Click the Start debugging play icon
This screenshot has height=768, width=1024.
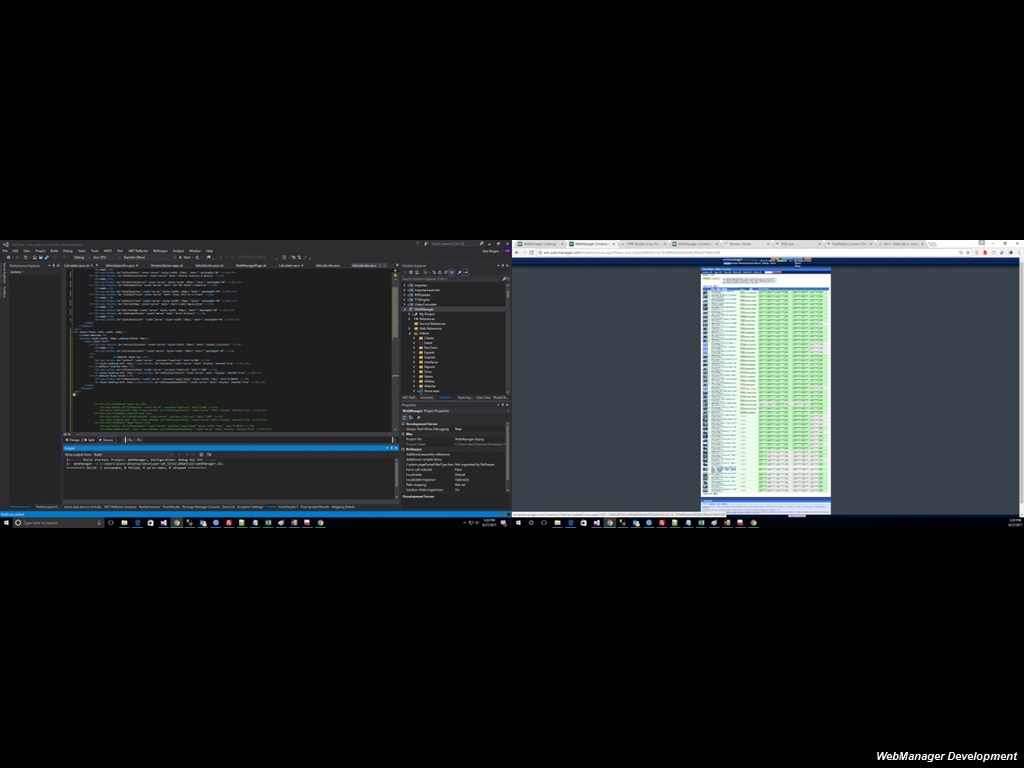178,257
